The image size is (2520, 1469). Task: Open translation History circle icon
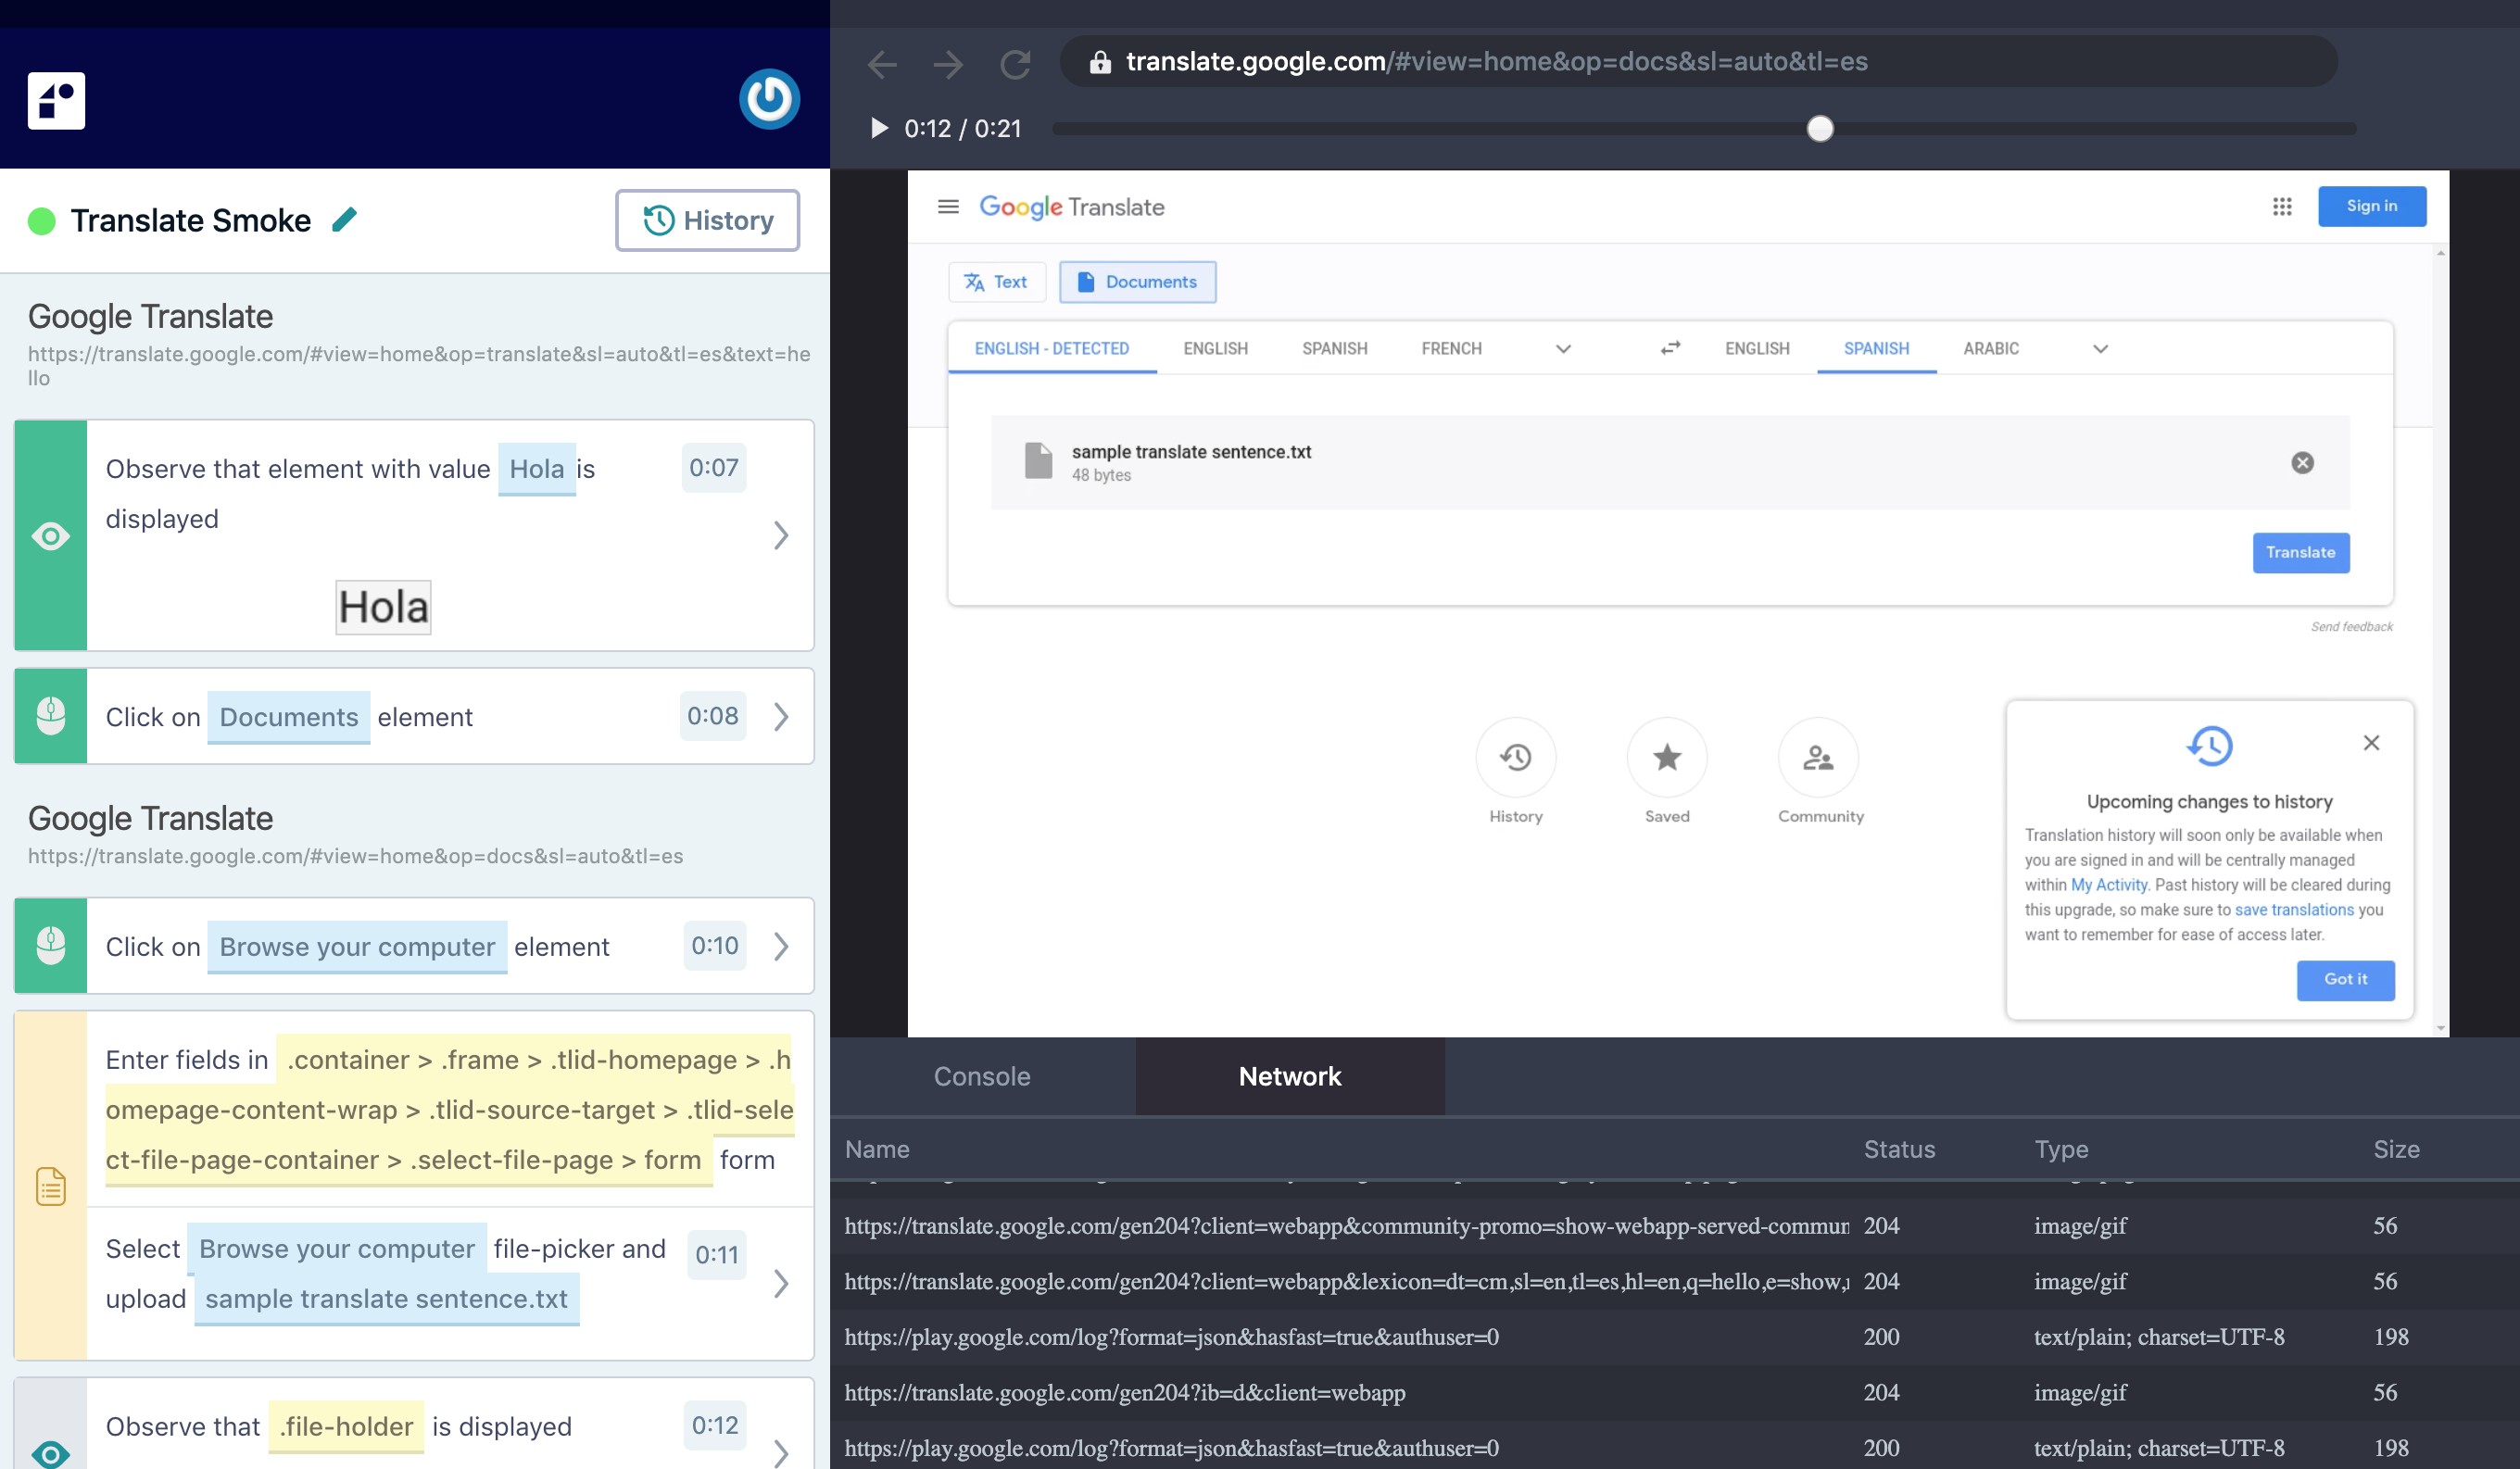click(1515, 758)
